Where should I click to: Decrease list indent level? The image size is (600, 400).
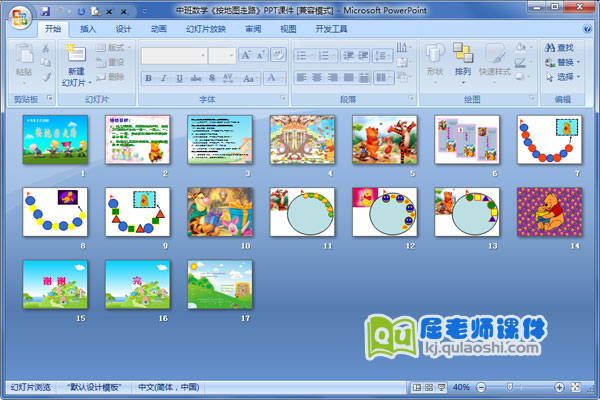[348, 56]
